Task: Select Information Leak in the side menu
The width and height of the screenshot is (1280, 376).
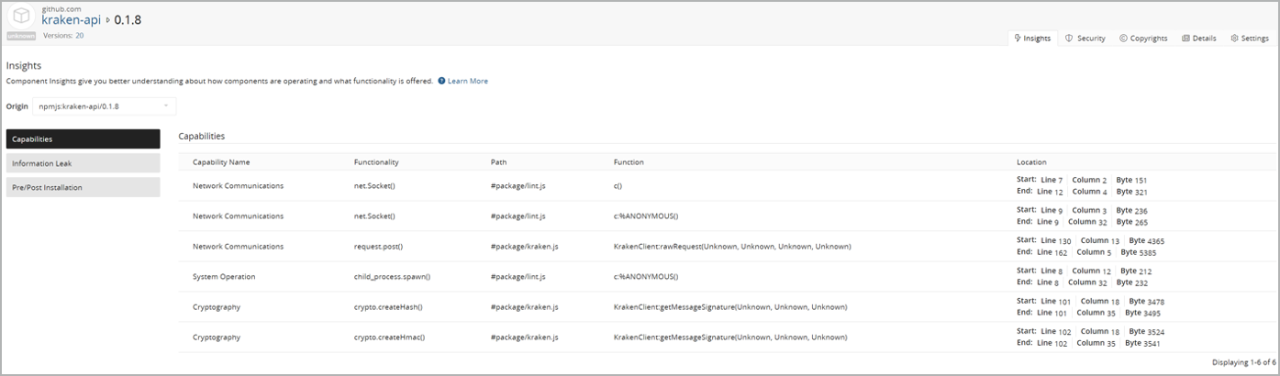Action: tap(83, 163)
